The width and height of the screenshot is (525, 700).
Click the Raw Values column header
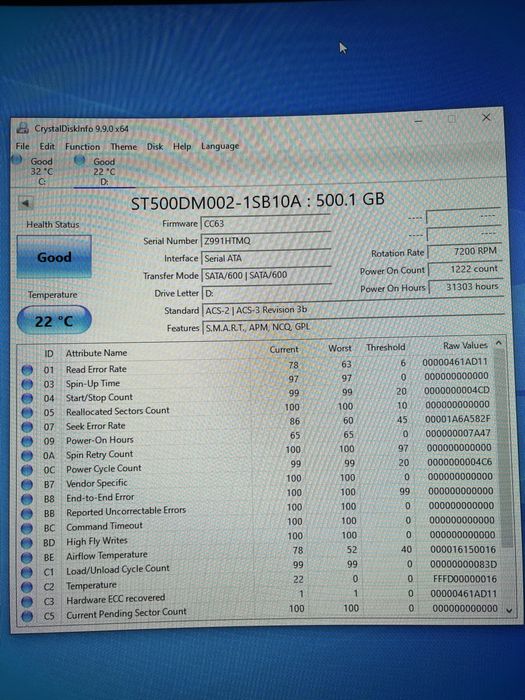(x=465, y=346)
